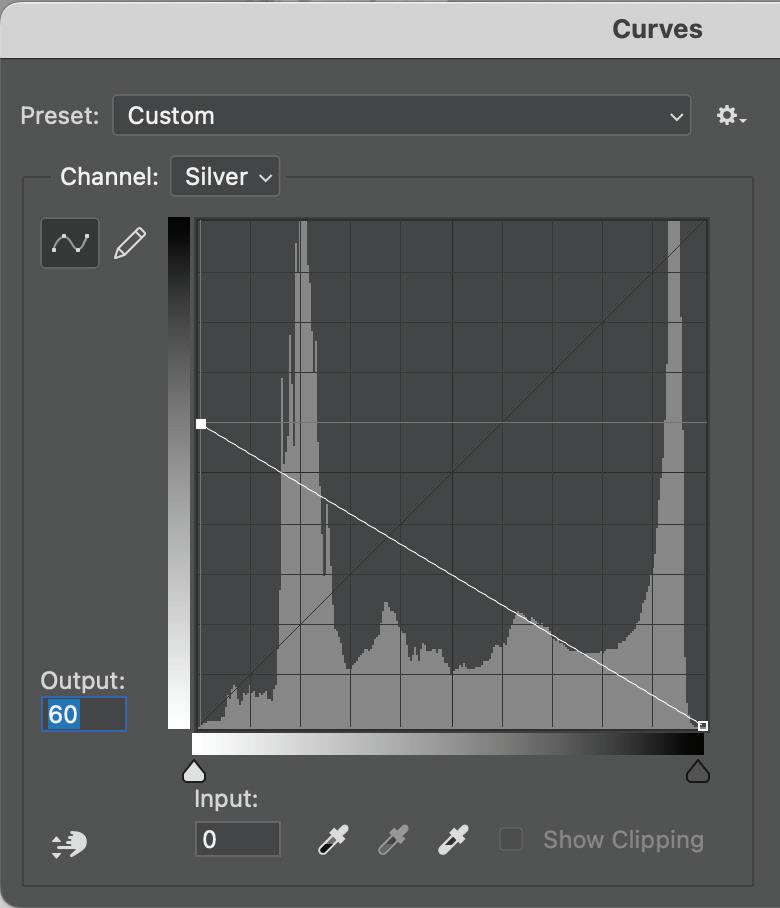Select the edit points curve tool

pyautogui.click(x=70, y=243)
